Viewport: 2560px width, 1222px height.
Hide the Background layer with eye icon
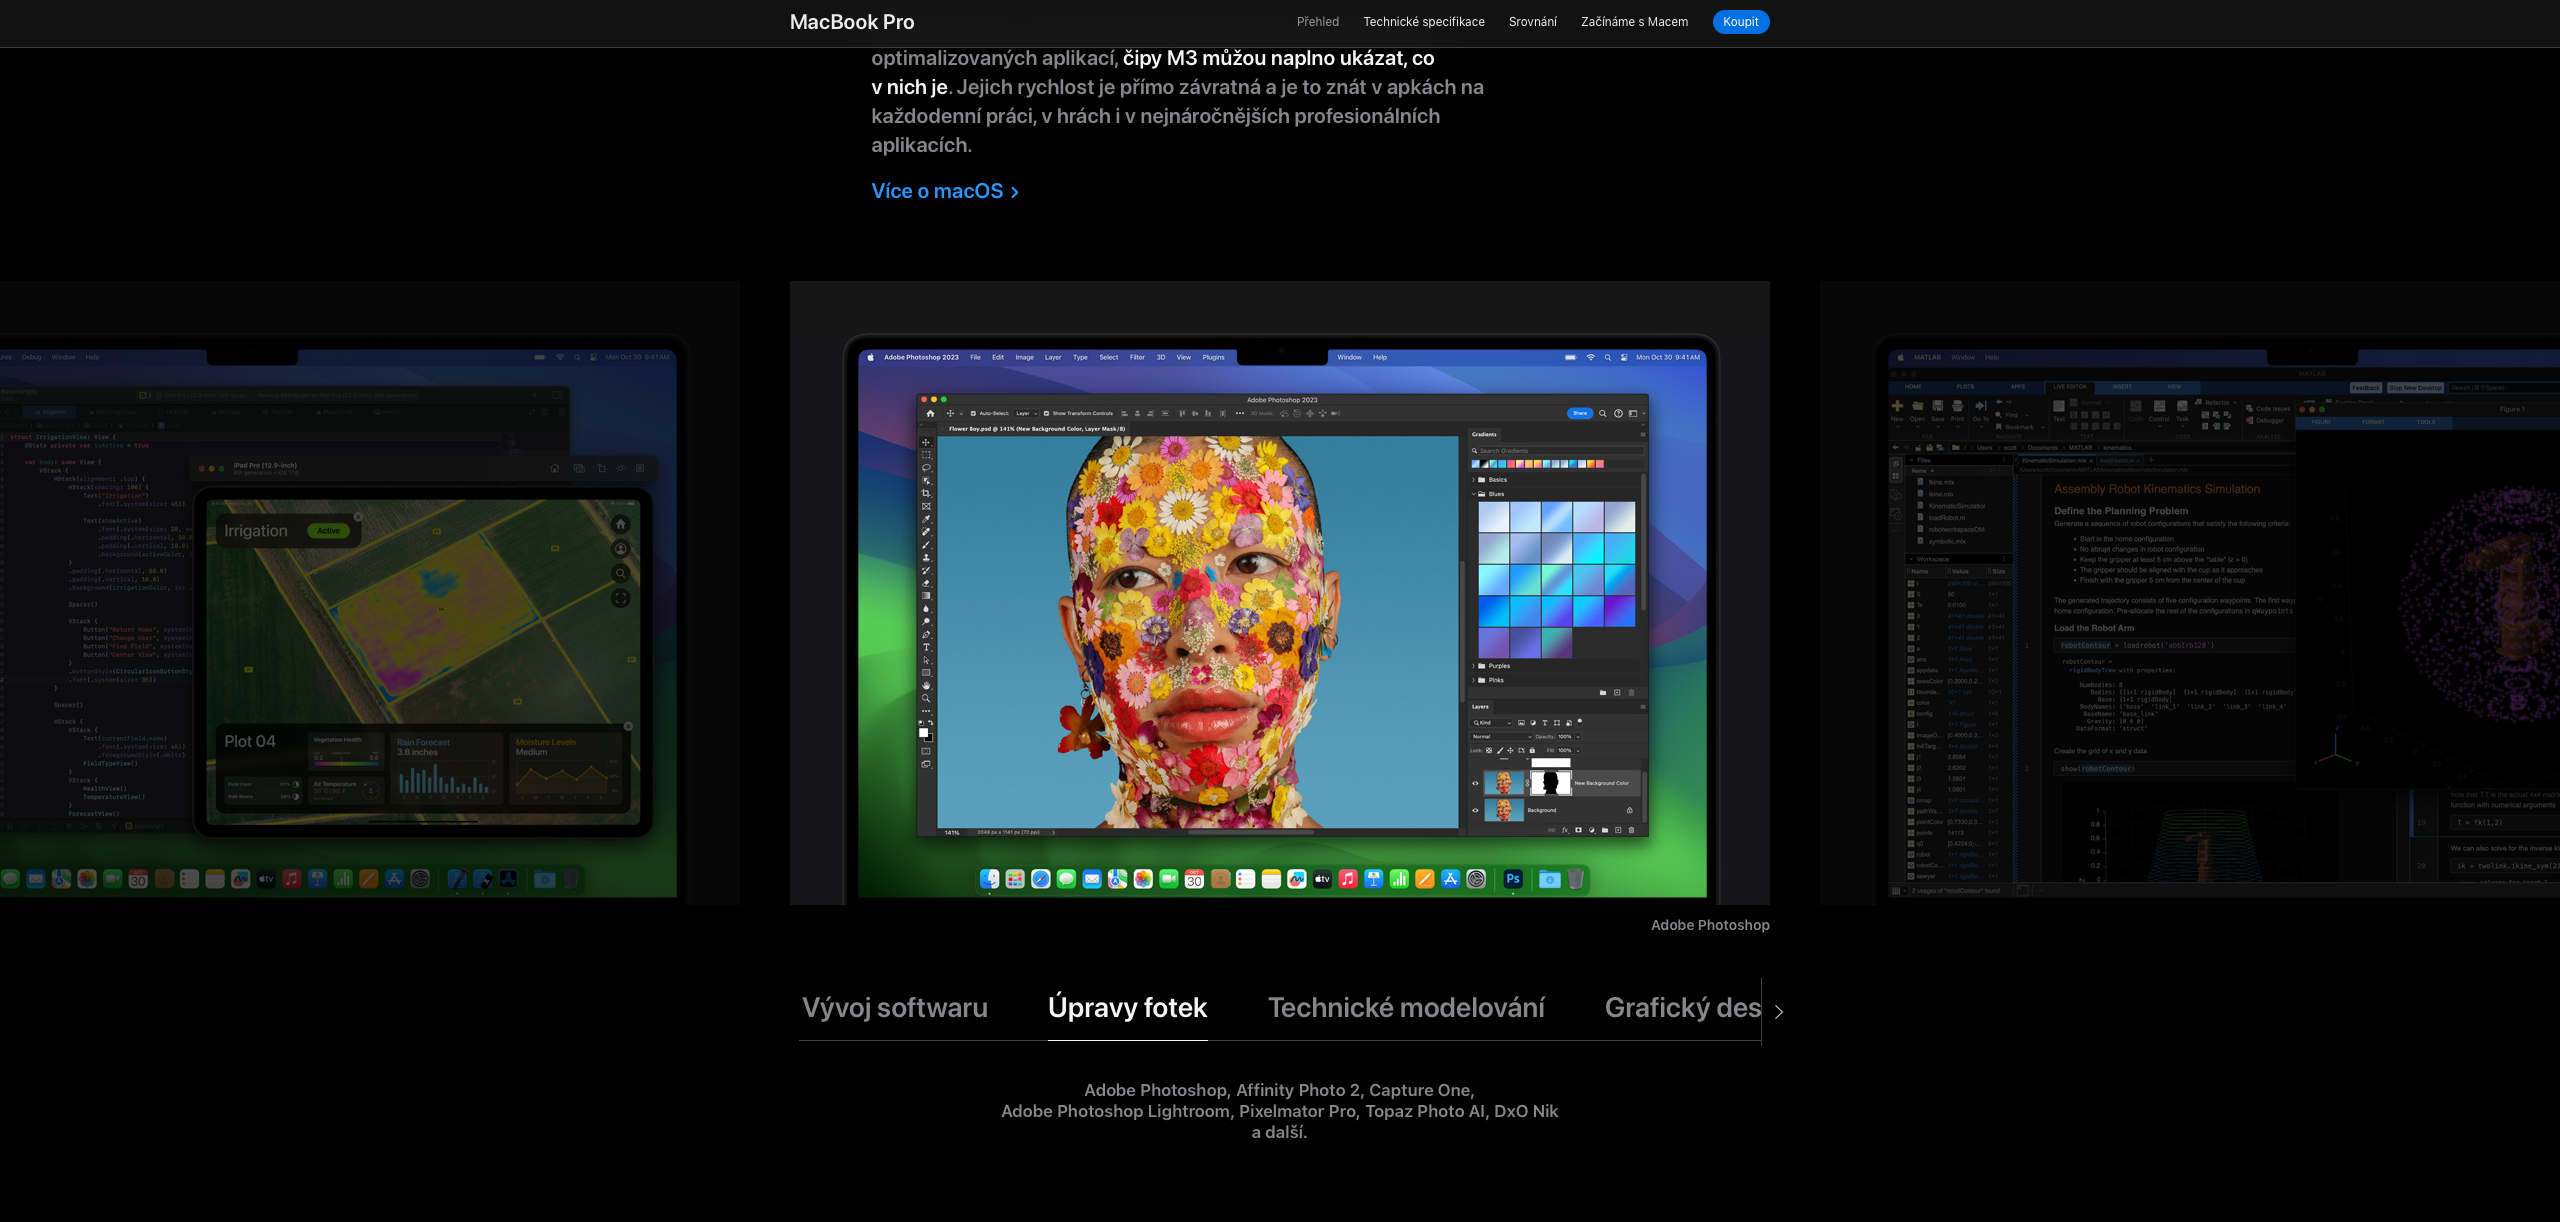point(1475,810)
